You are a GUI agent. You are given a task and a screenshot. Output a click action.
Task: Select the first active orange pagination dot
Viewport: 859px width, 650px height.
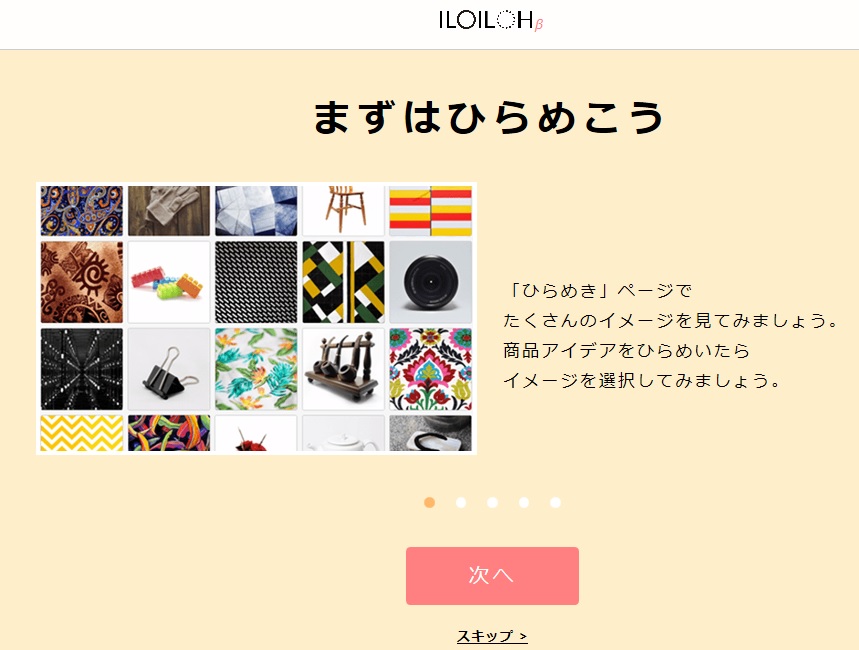tap(430, 503)
